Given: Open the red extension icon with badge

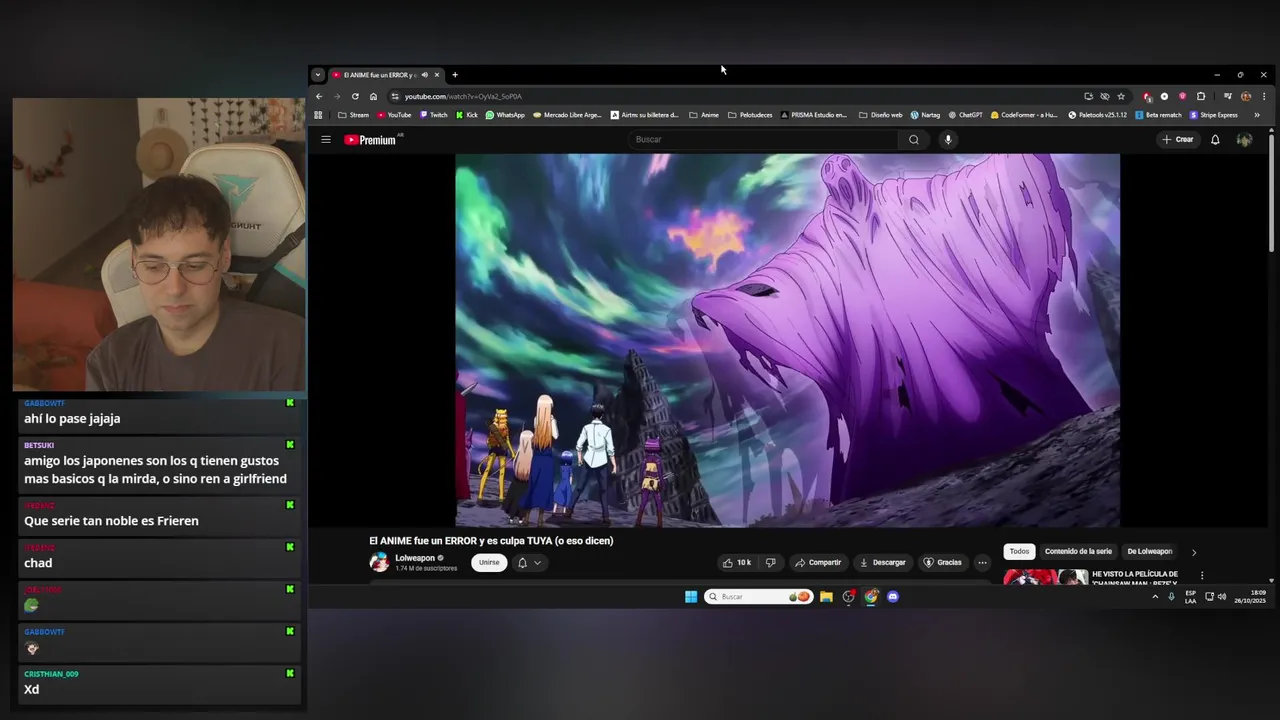Looking at the screenshot, I should coord(1147,96).
